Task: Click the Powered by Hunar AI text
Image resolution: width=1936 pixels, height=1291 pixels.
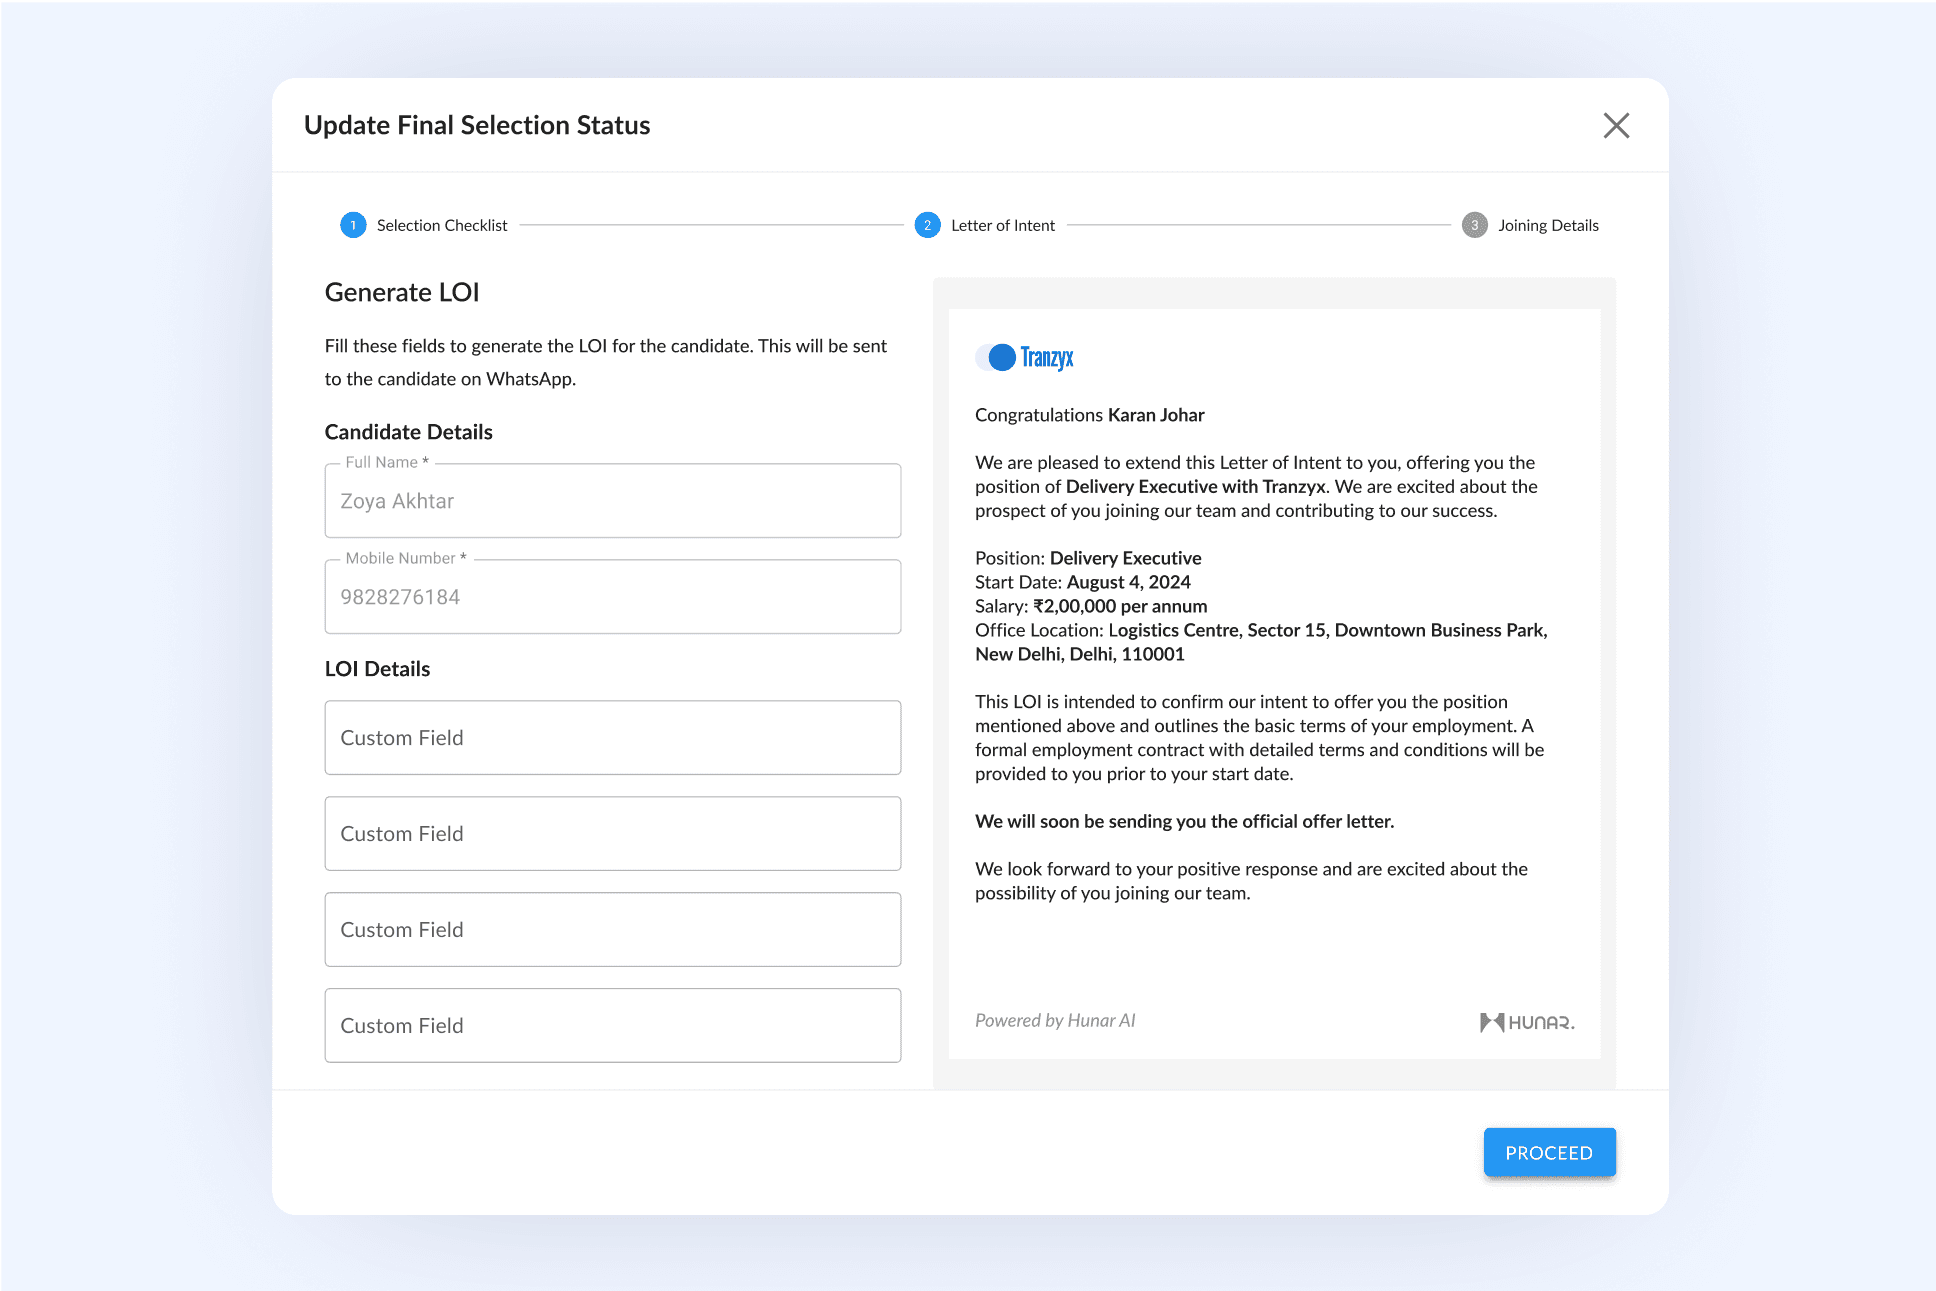Action: (x=1055, y=1021)
